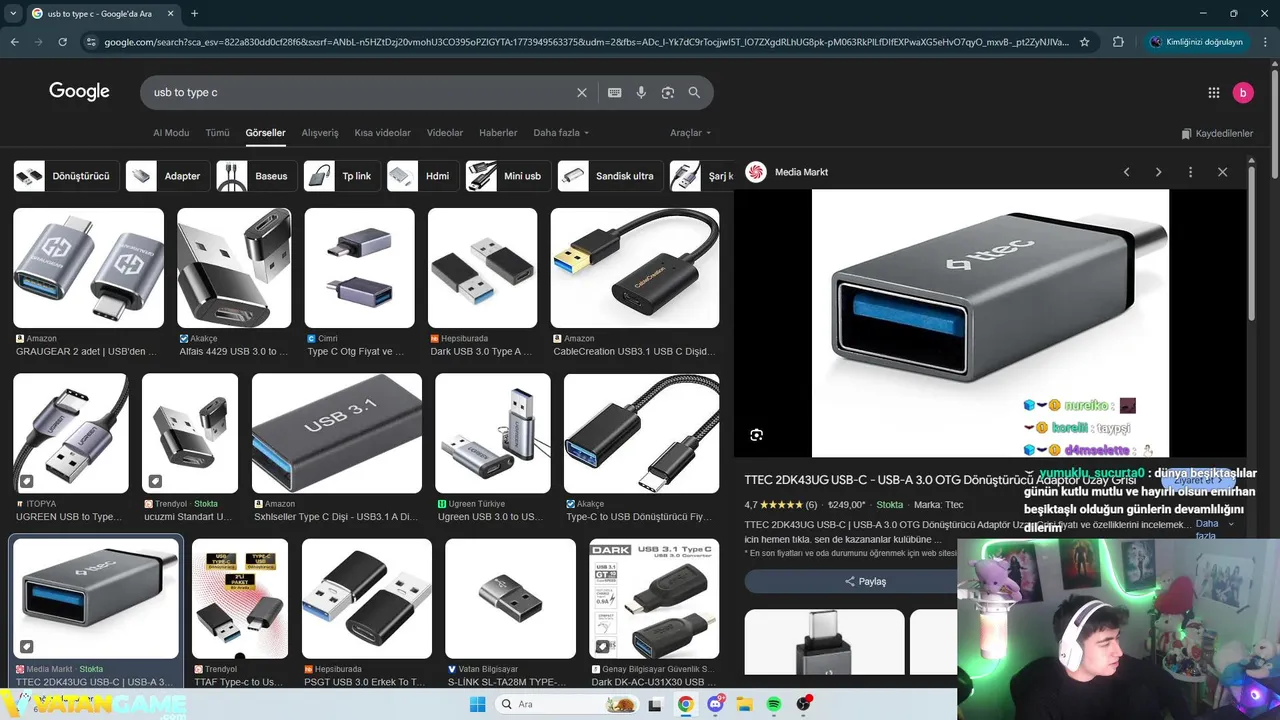
Task: Click the Chrome address bar URL
Action: click(x=585, y=42)
